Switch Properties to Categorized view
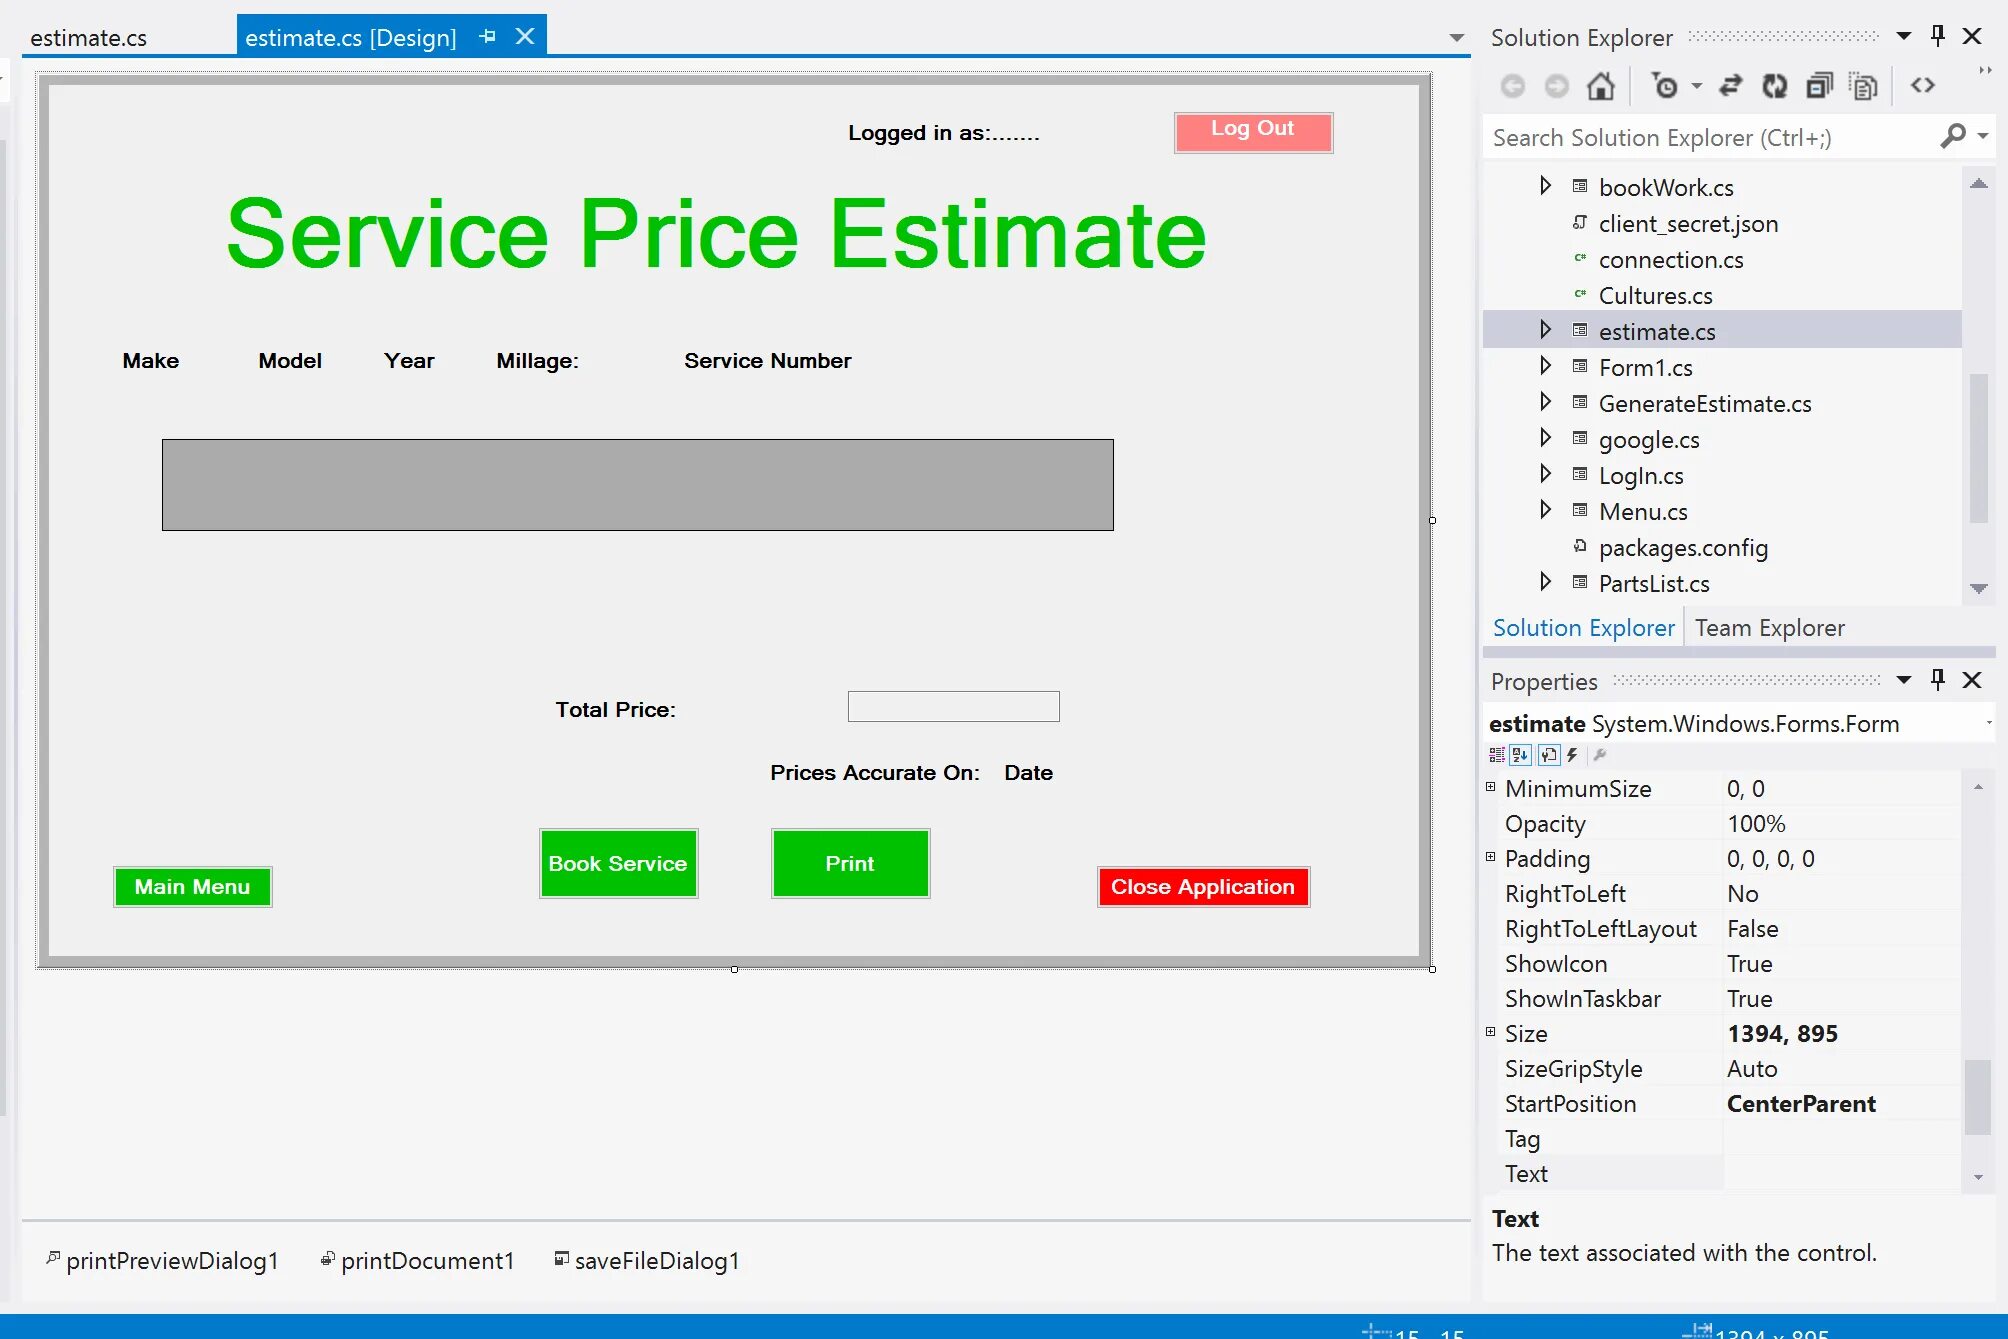Screen dimensions: 2008x1339 (x=1497, y=755)
